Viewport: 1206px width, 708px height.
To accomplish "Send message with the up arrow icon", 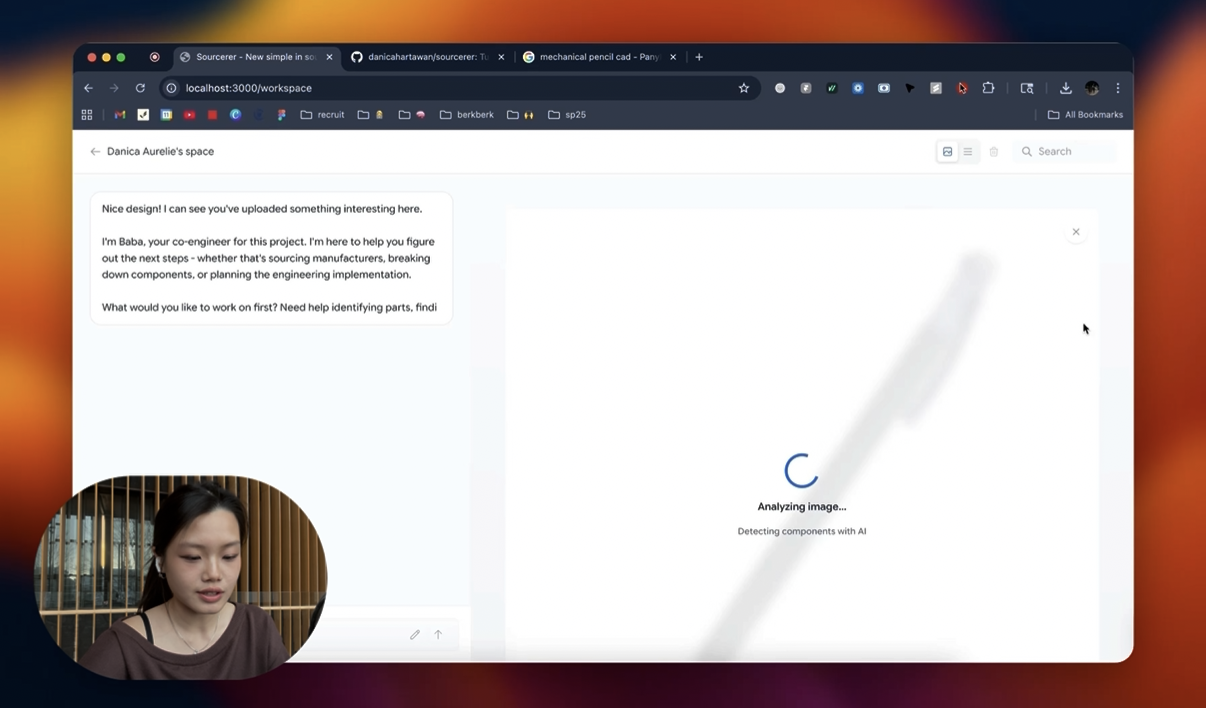I will coord(438,635).
